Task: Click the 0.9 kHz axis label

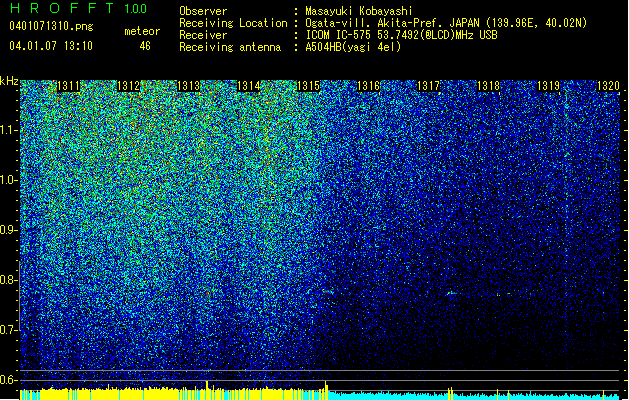Action: tap(9, 230)
